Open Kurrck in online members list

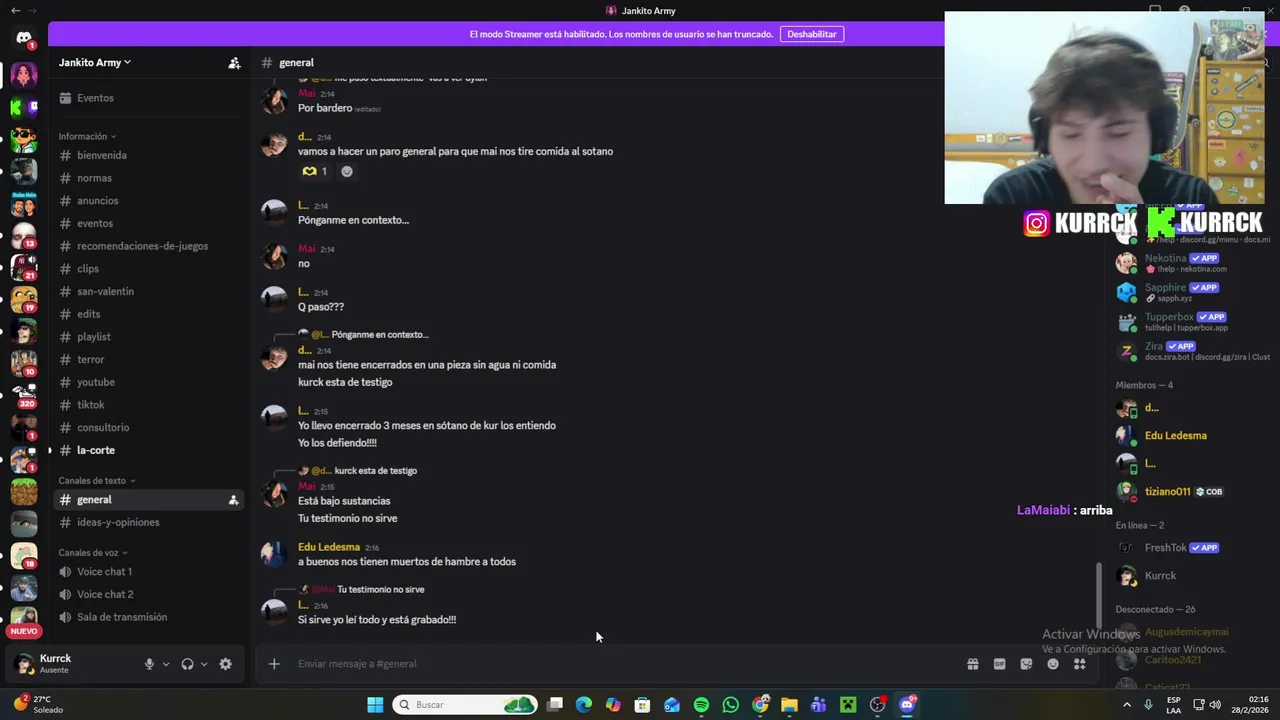[1160, 576]
